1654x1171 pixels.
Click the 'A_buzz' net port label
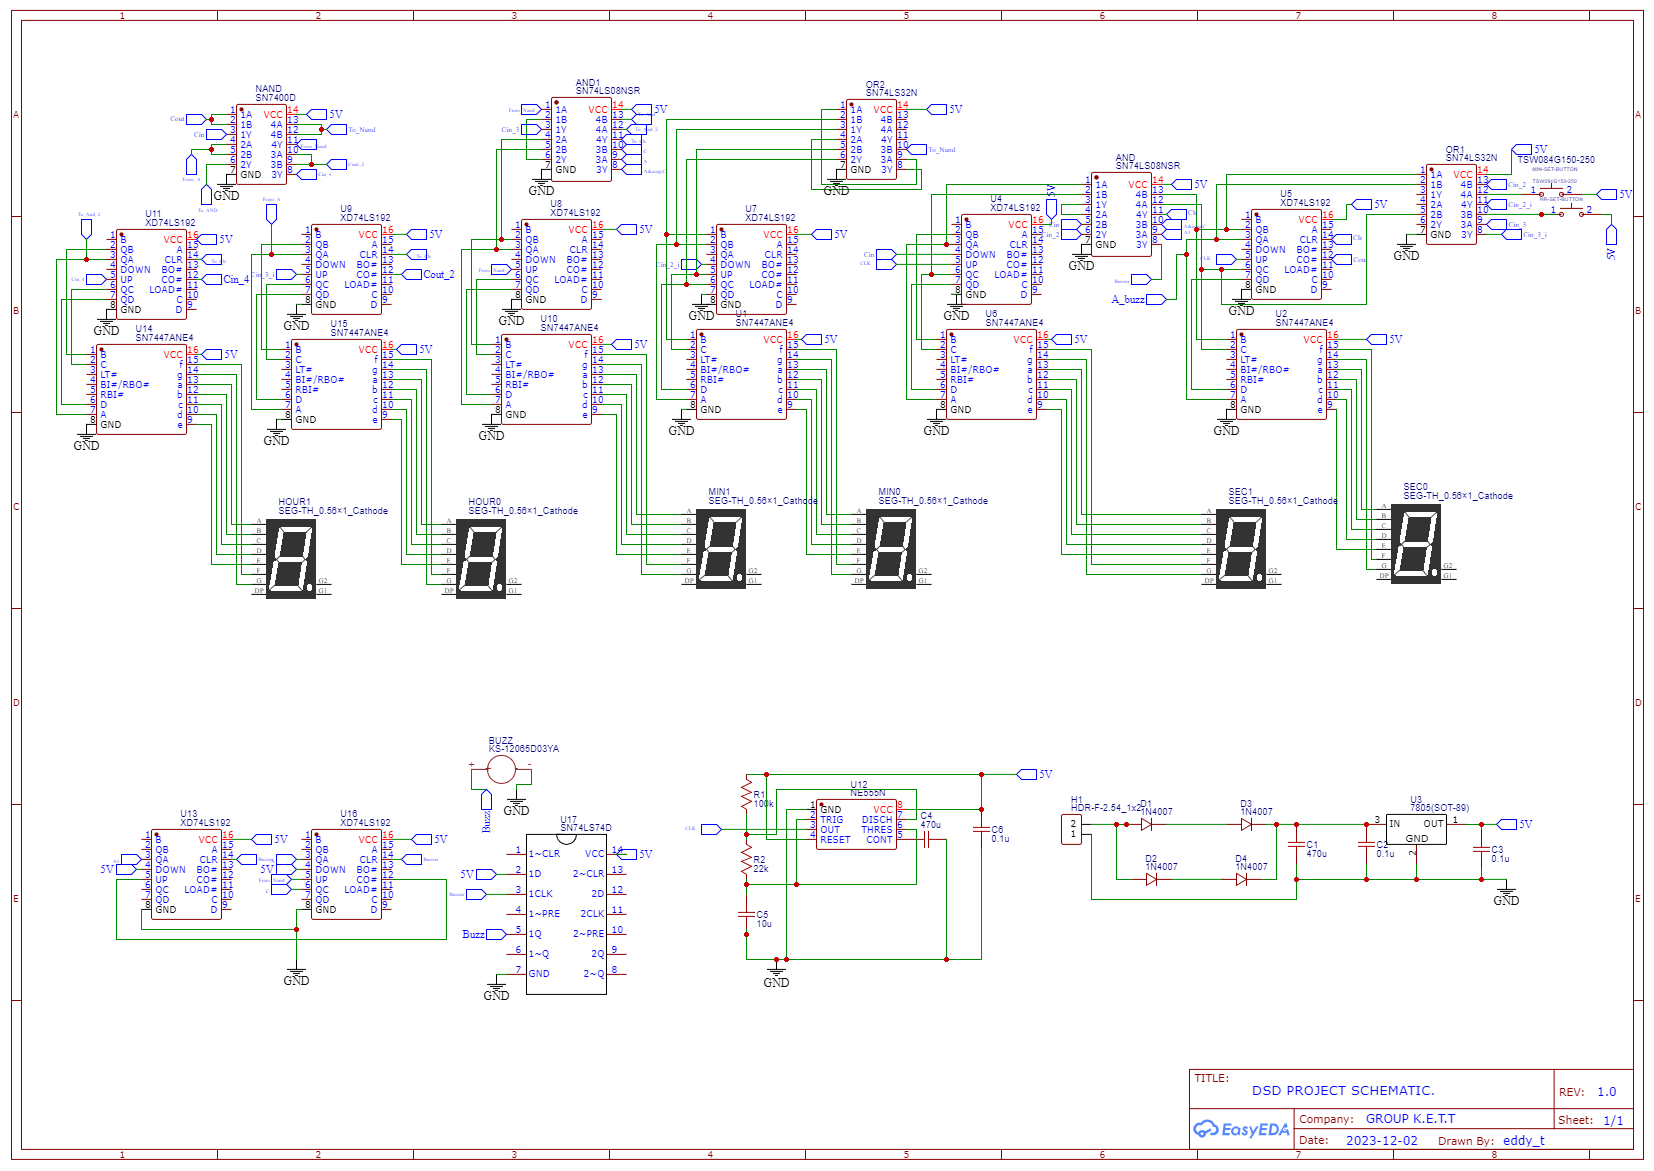pyautogui.click(x=1128, y=299)
